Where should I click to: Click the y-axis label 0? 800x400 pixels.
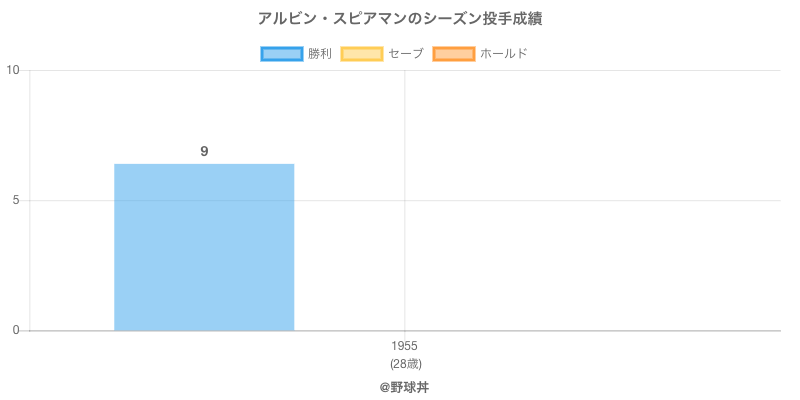pyautogui.click(x=17, y=330)
